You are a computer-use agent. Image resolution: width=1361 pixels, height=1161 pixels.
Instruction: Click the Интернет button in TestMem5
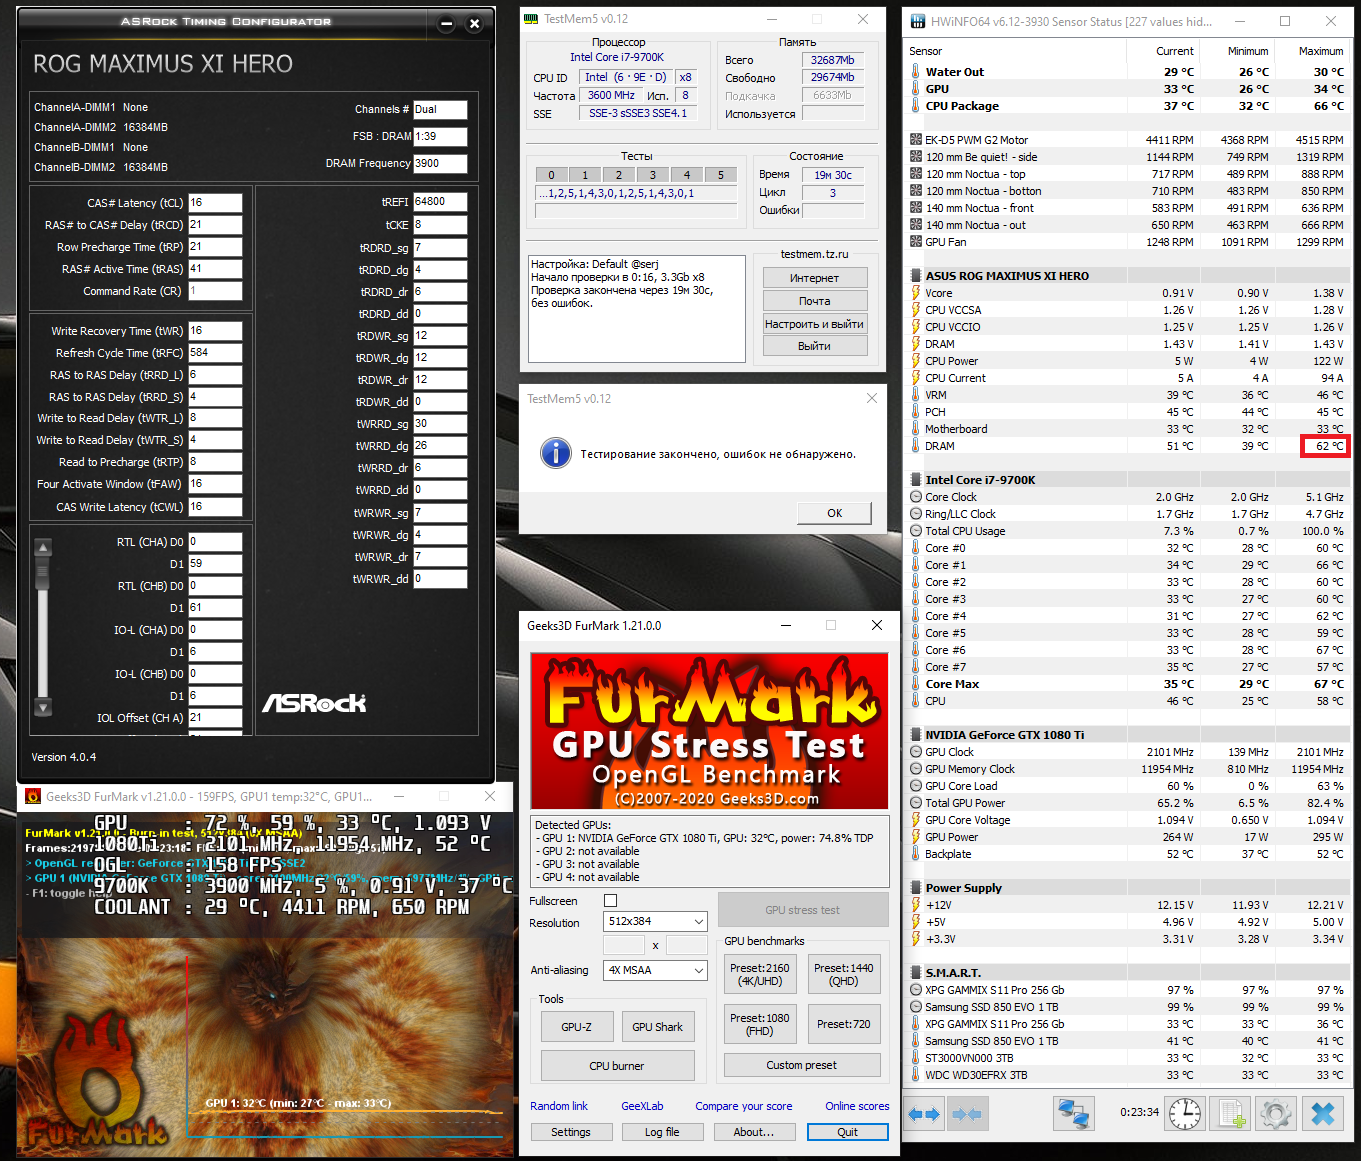815,278
